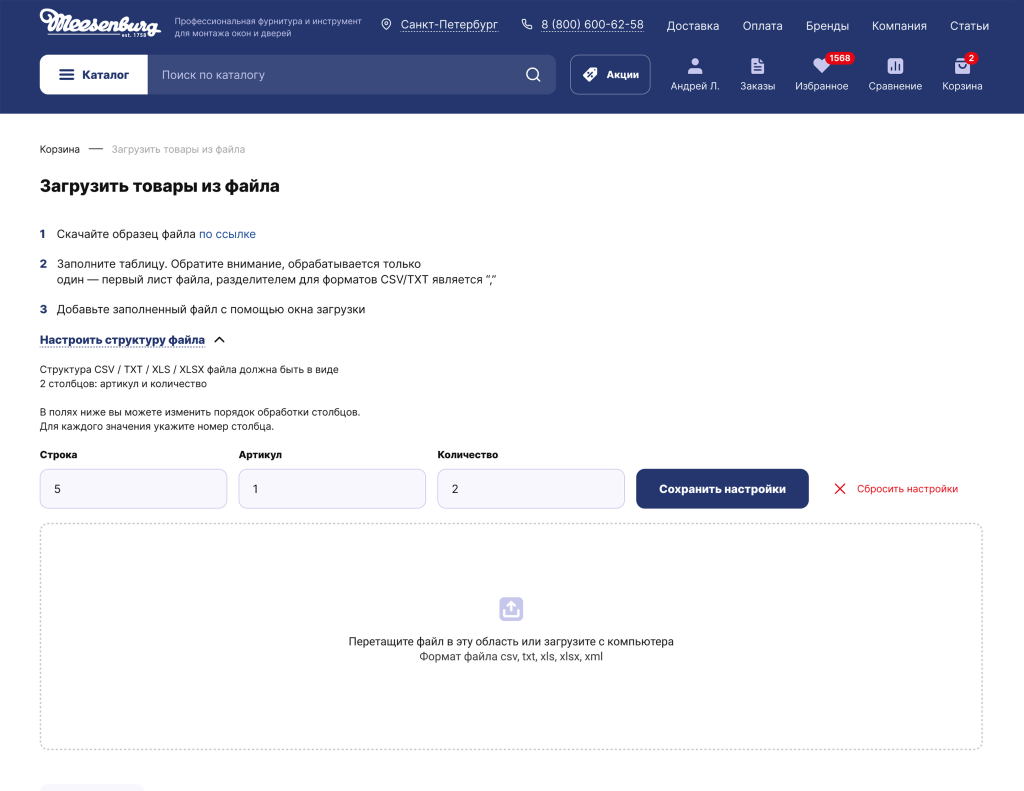Click the search magnifier icon
Viewport: 1024px width, 791px height.
[x=533, y=75]
